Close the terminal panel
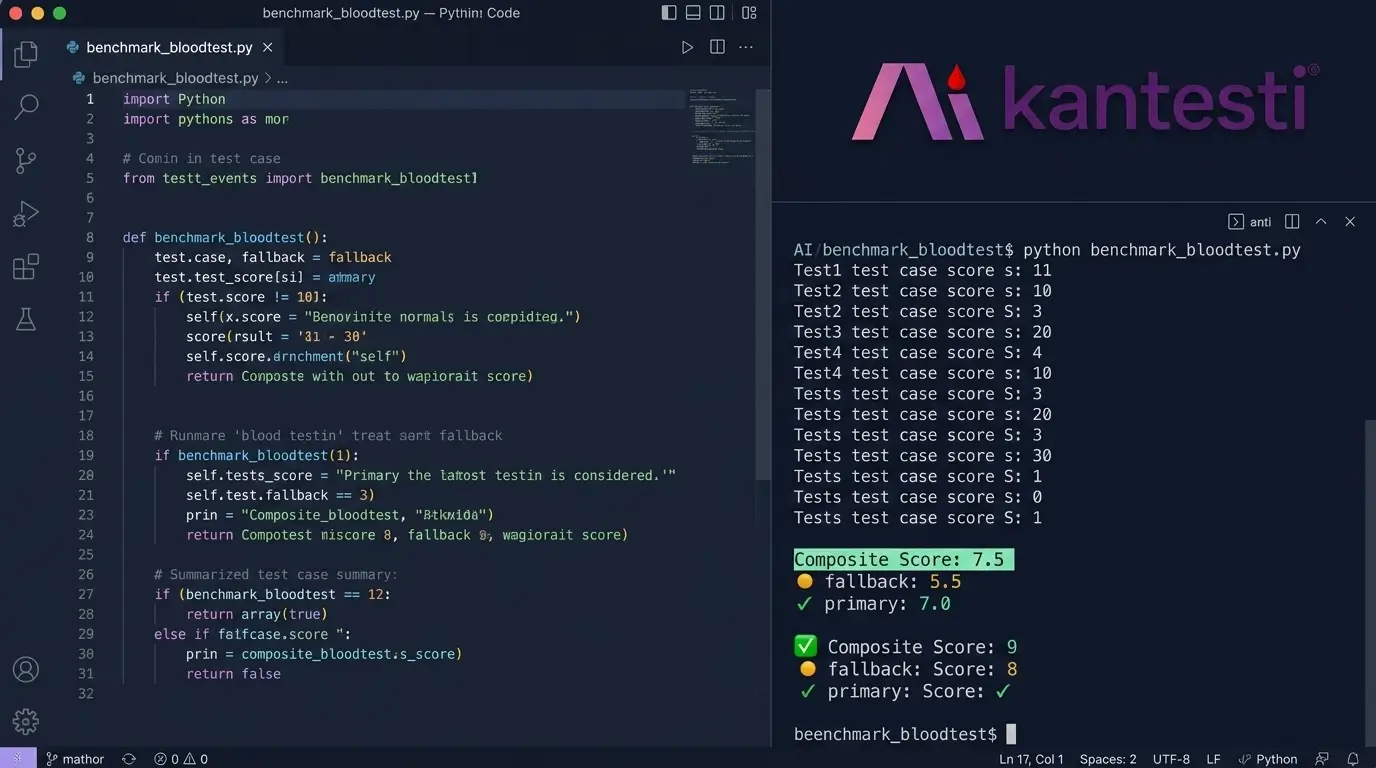 point(1350,222)
